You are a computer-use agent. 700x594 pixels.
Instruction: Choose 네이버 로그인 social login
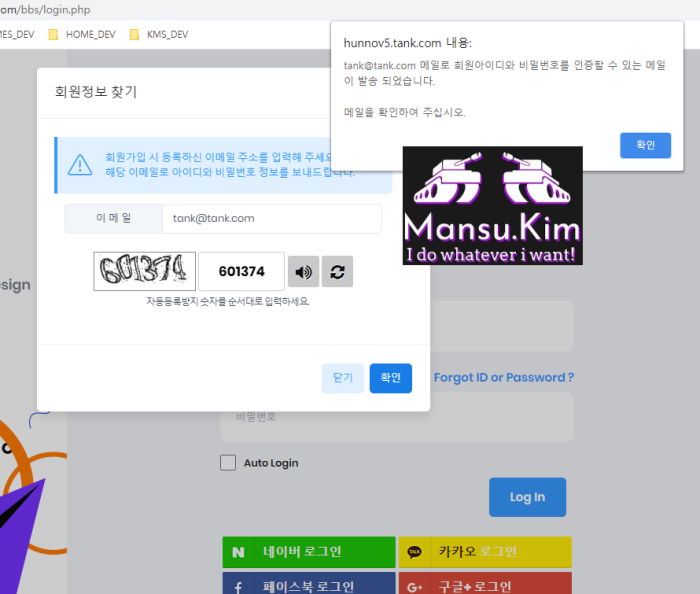(309, 552)
